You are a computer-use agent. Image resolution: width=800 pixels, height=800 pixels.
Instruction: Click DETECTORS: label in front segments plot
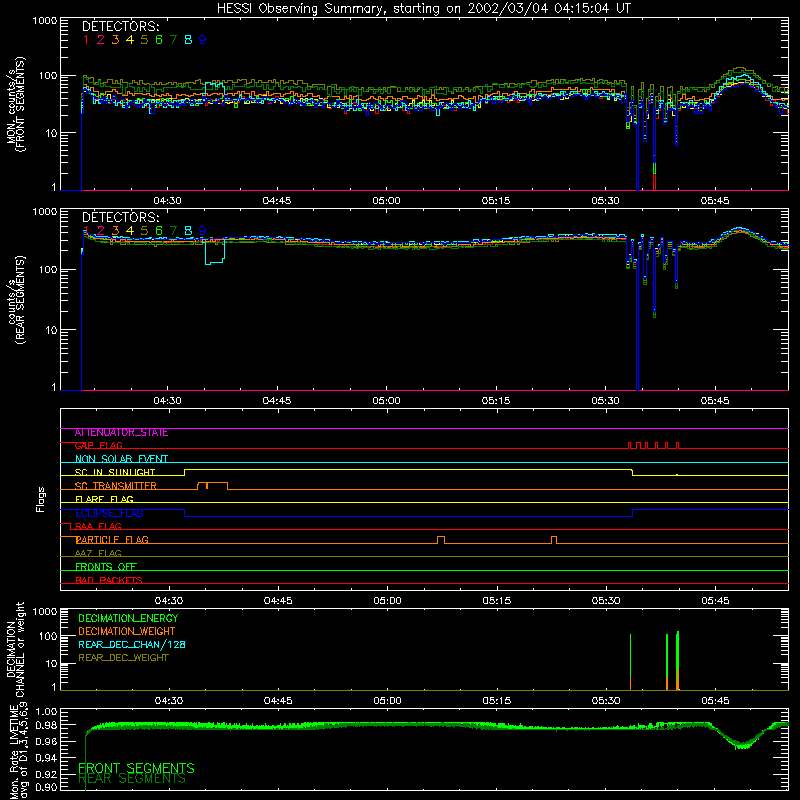pos(121,26)
